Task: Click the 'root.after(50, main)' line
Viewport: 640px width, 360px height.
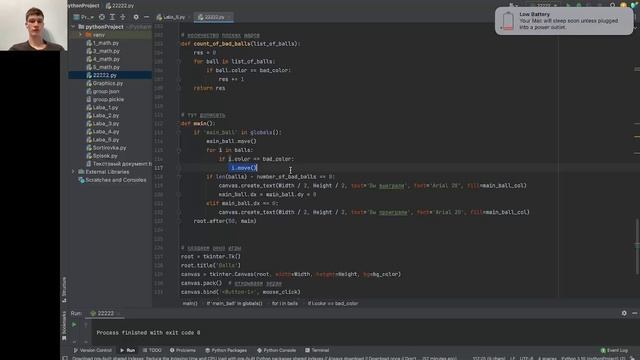Action: 225,221
